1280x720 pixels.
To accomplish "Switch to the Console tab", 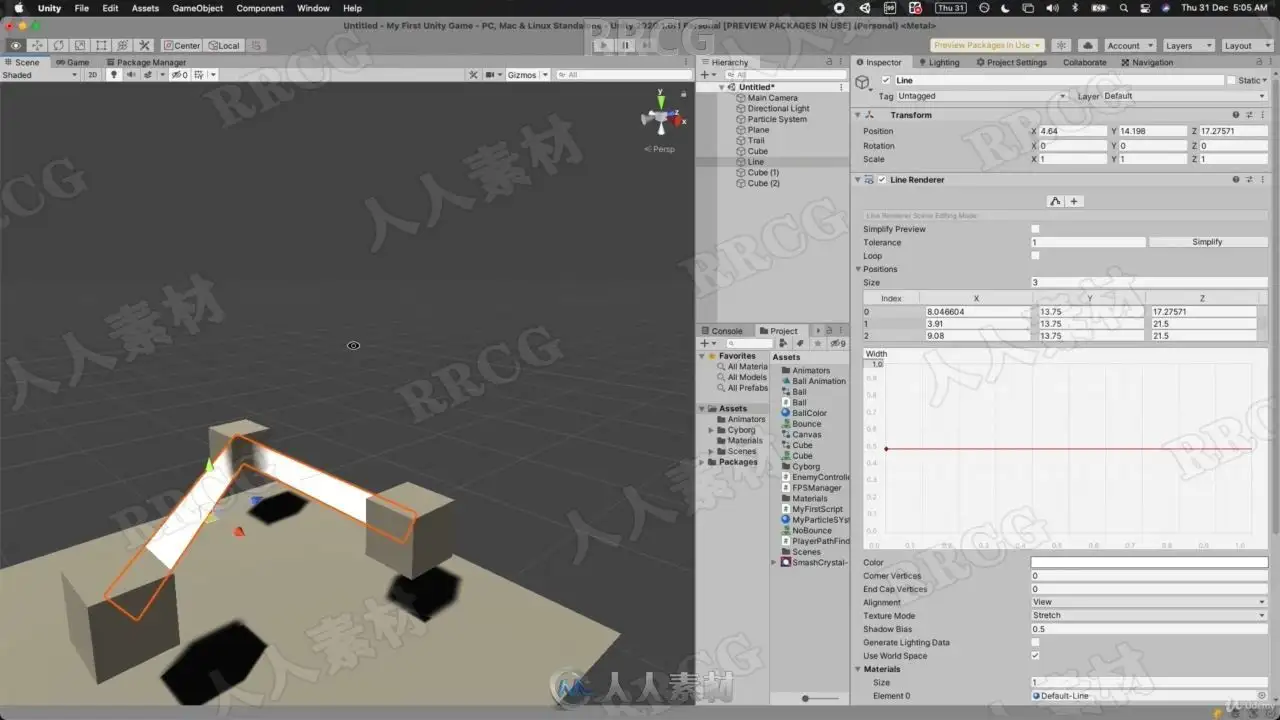I will coord(721,331).
